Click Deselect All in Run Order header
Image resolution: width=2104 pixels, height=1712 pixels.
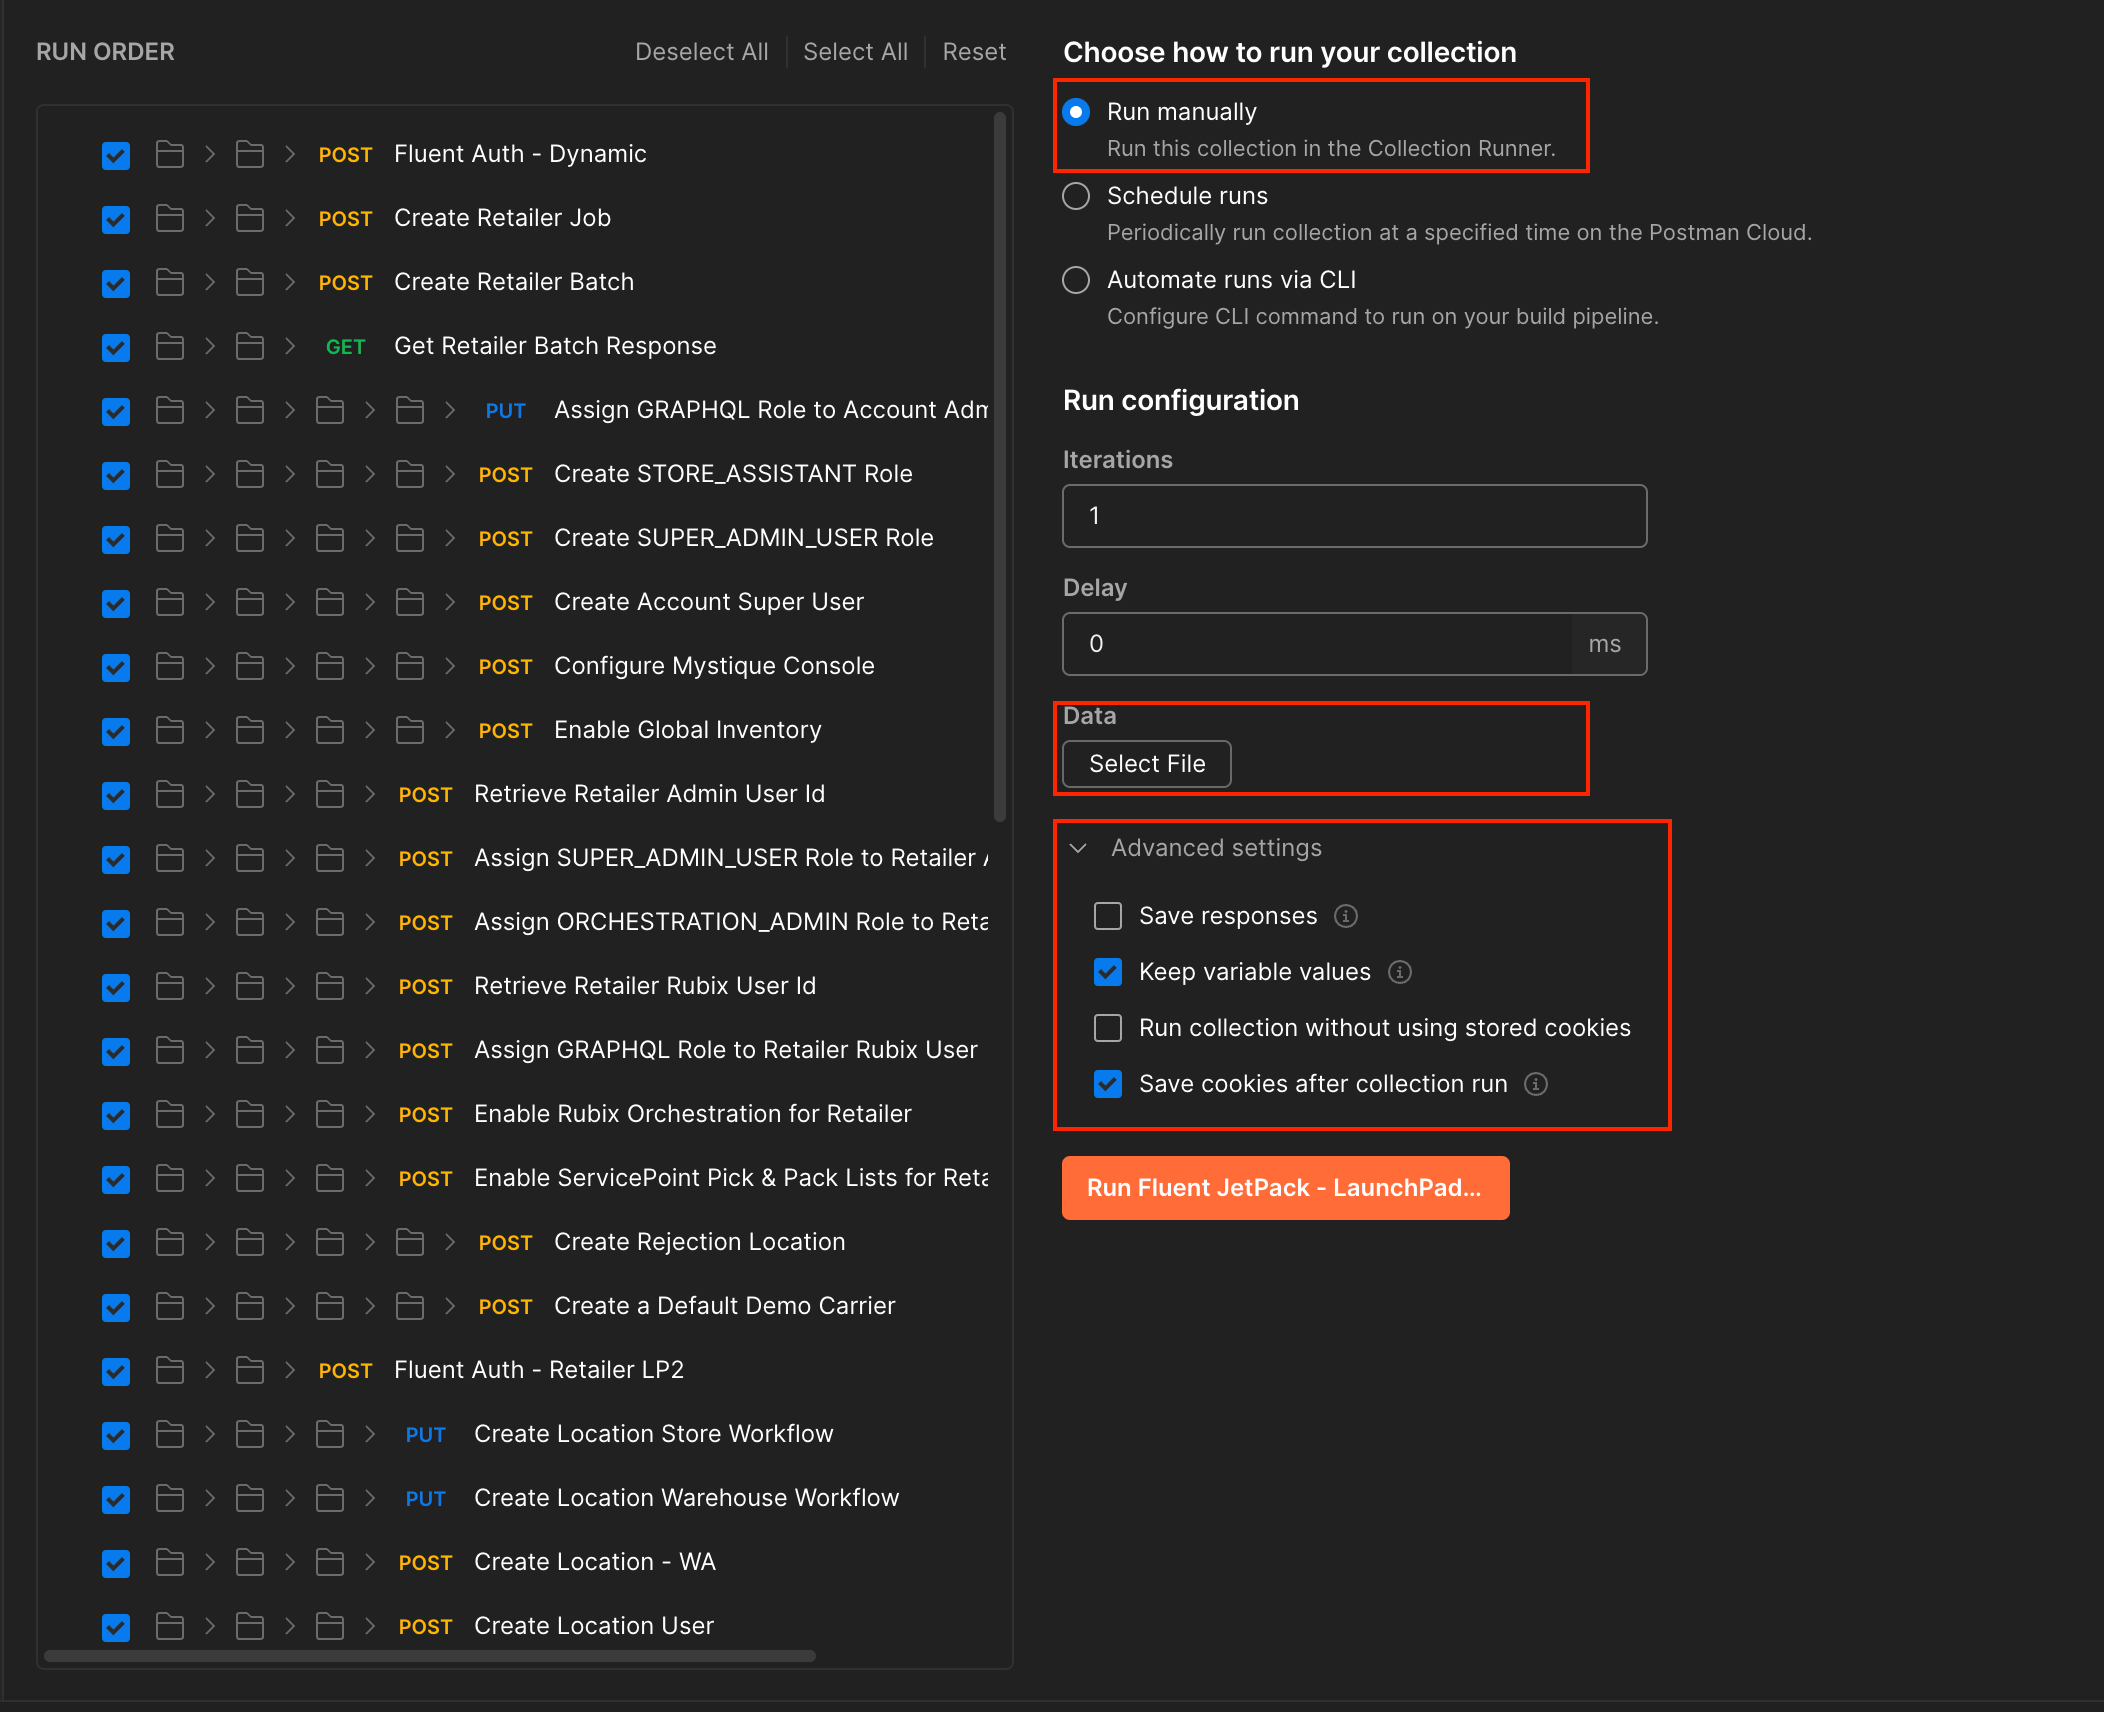click(701, 52)
